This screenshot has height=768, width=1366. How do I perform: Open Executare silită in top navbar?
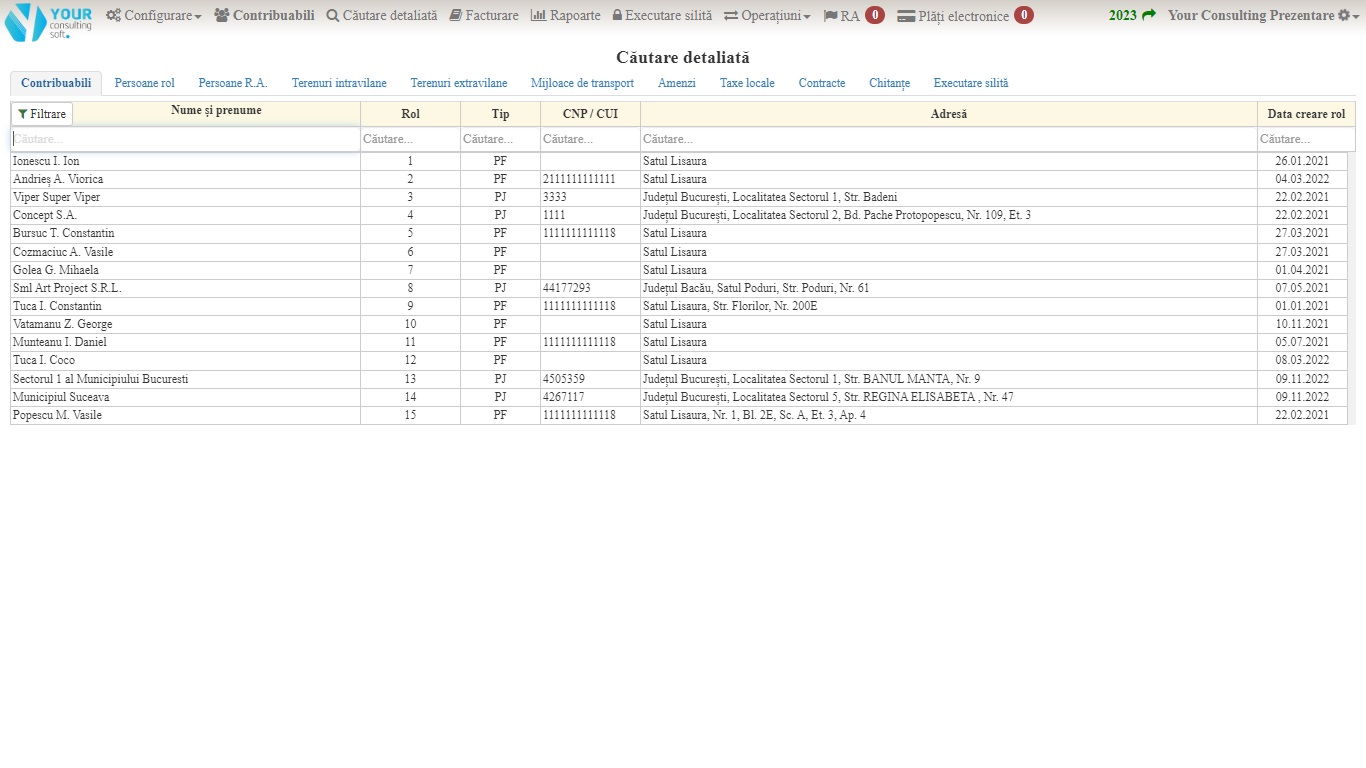pyautogui.click(x=662, y=16)
